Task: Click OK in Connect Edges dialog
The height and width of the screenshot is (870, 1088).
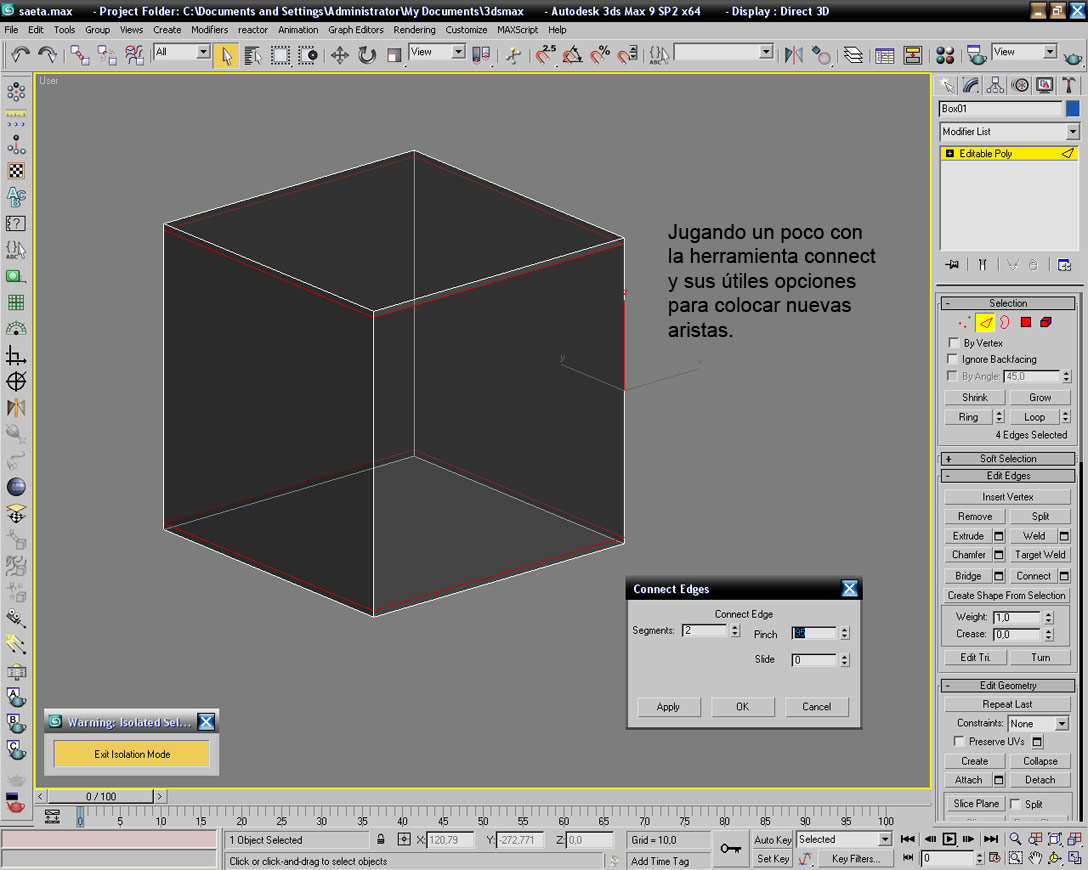Action: pos(742,707)
